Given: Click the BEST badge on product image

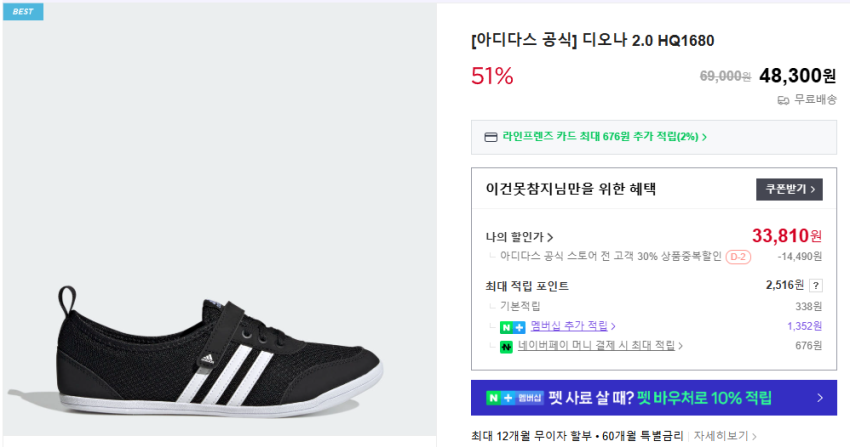Looking at the screenshot, I should click(22, 12).
